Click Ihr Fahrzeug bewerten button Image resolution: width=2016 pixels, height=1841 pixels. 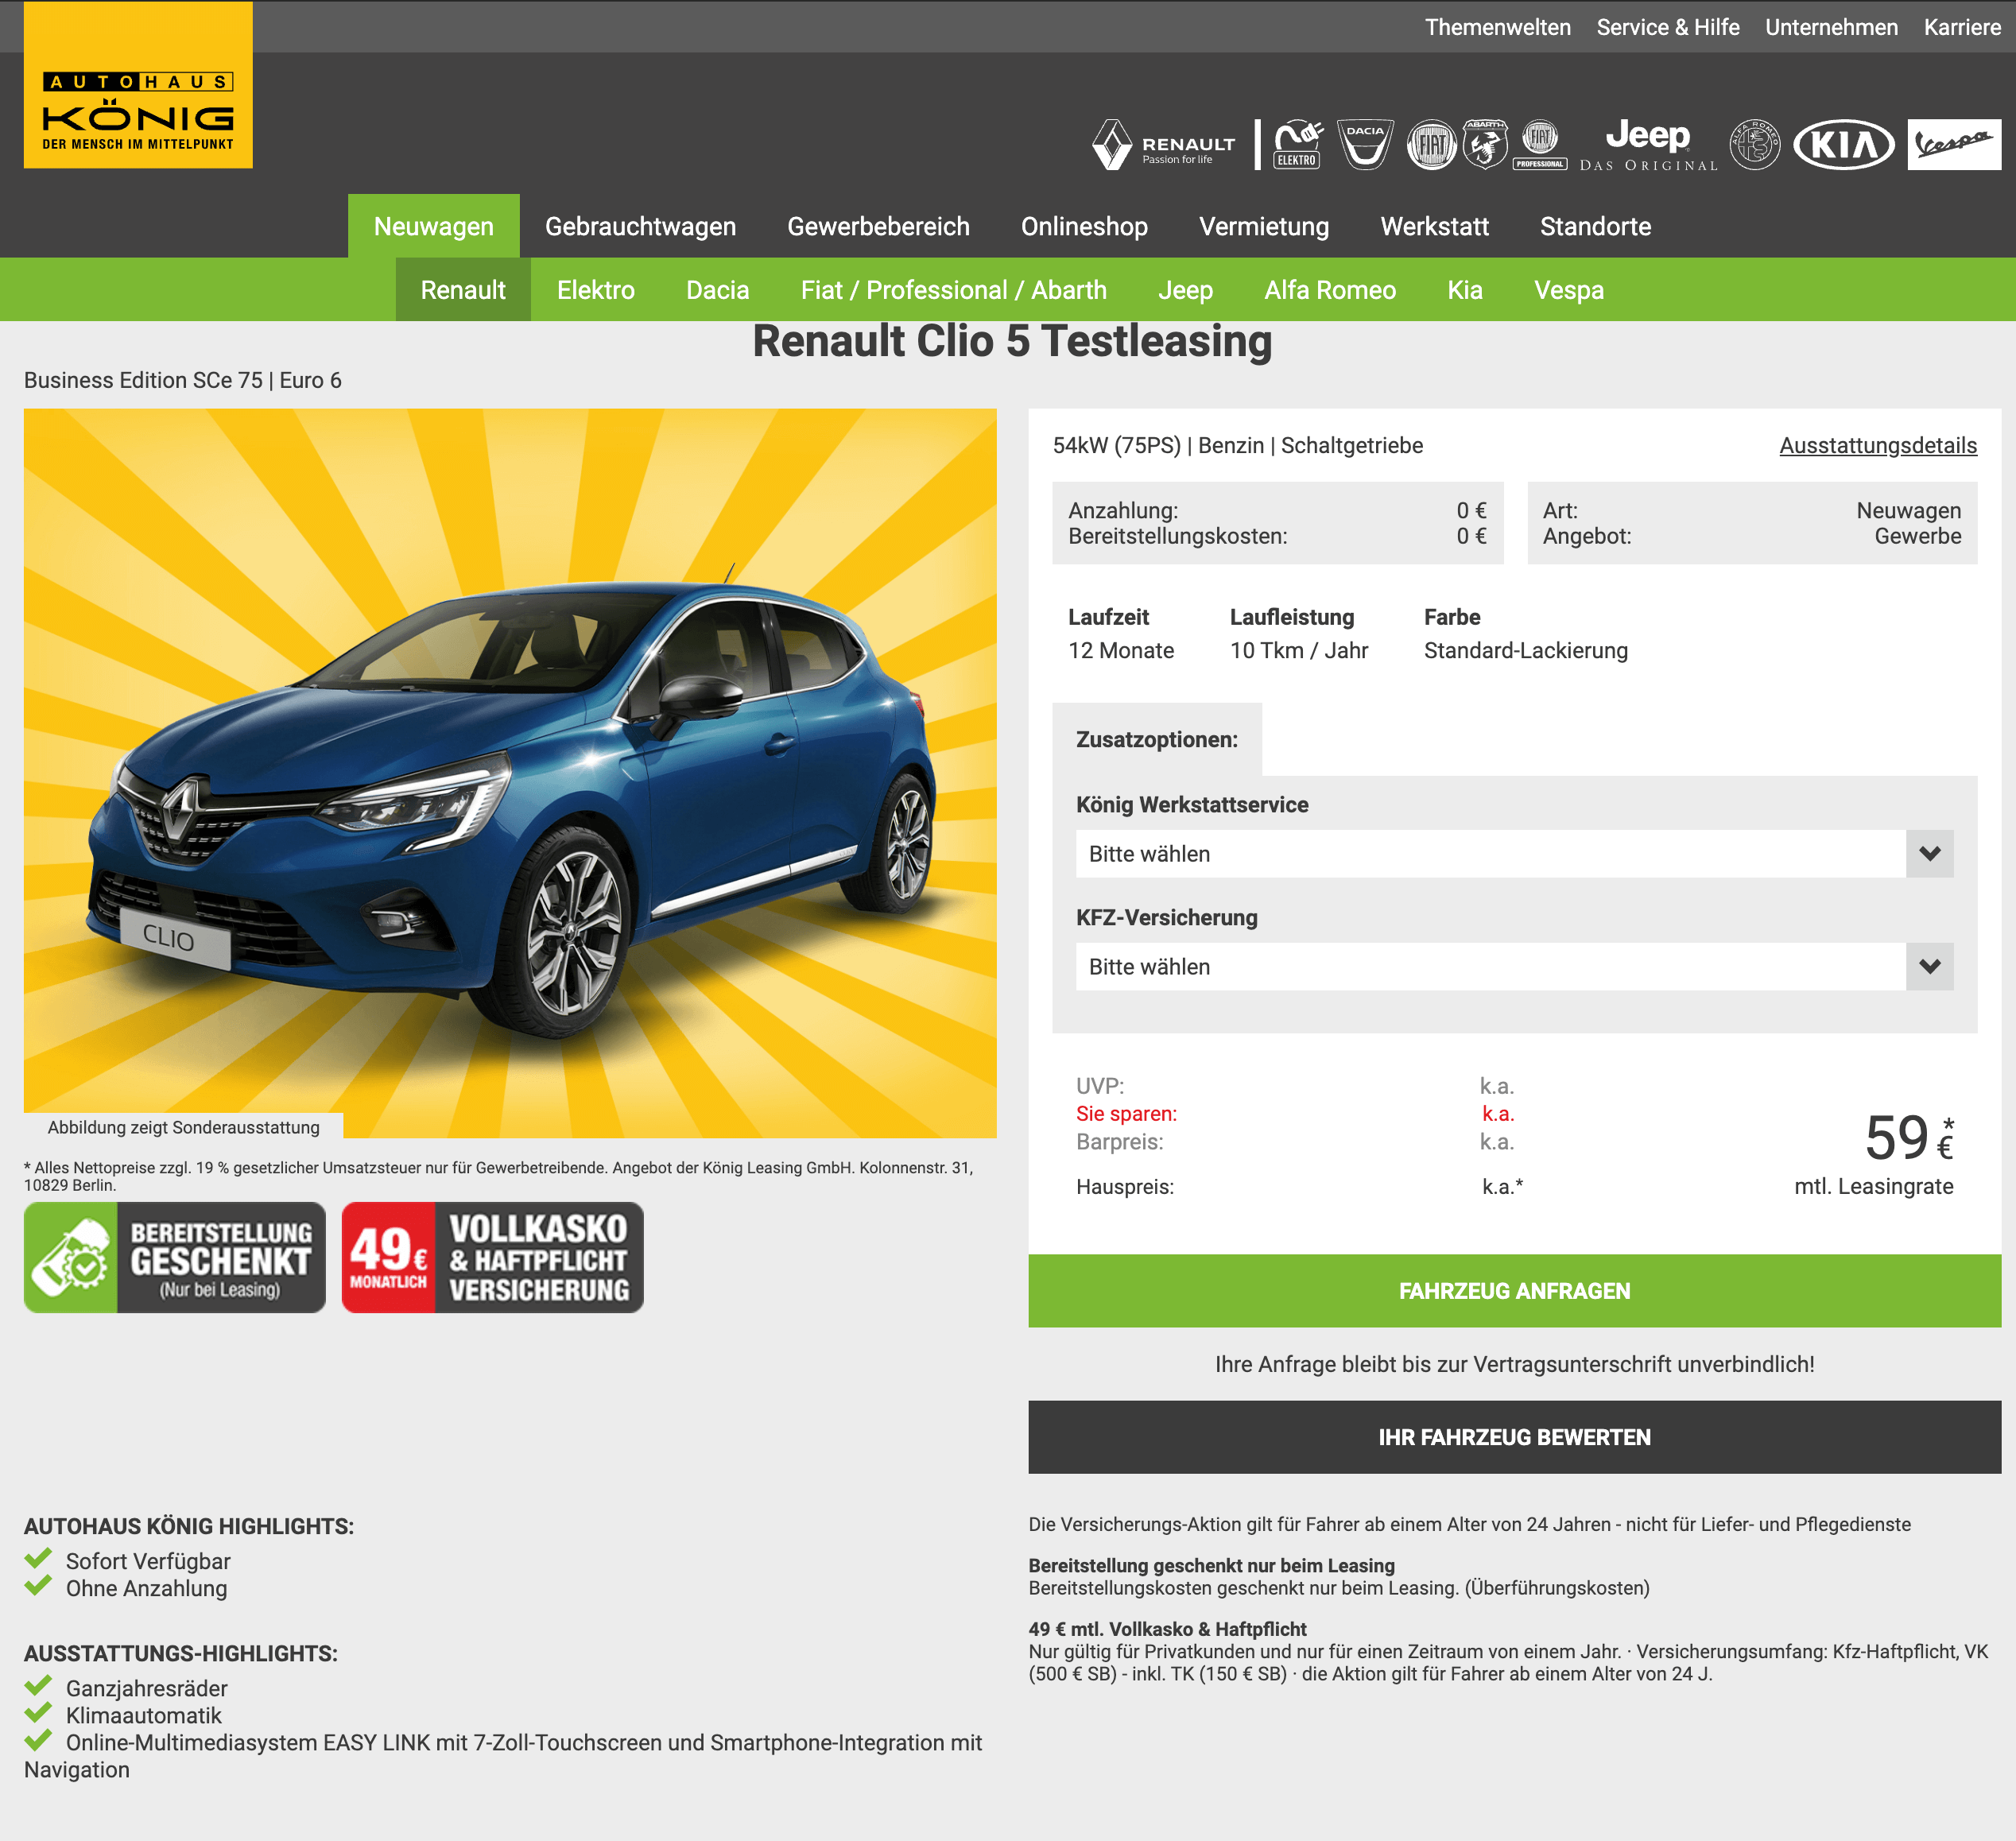tap(1514, 1437)
